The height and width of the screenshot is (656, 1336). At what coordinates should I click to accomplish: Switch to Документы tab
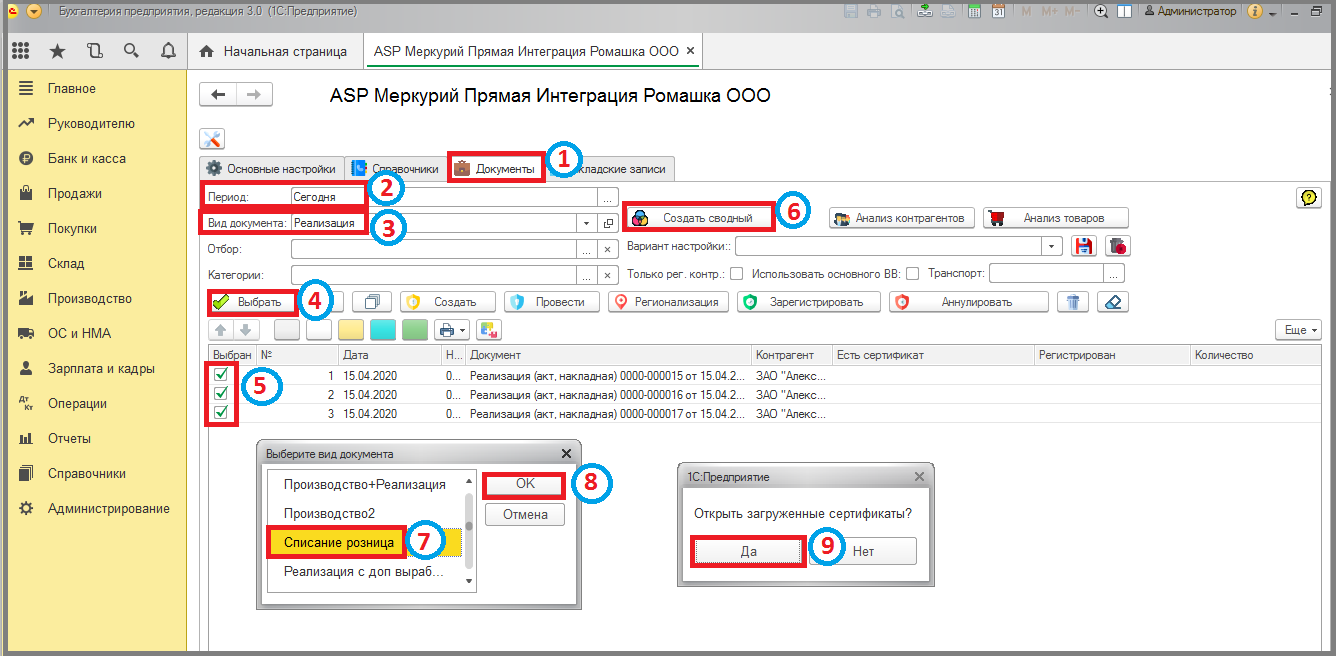496,169
